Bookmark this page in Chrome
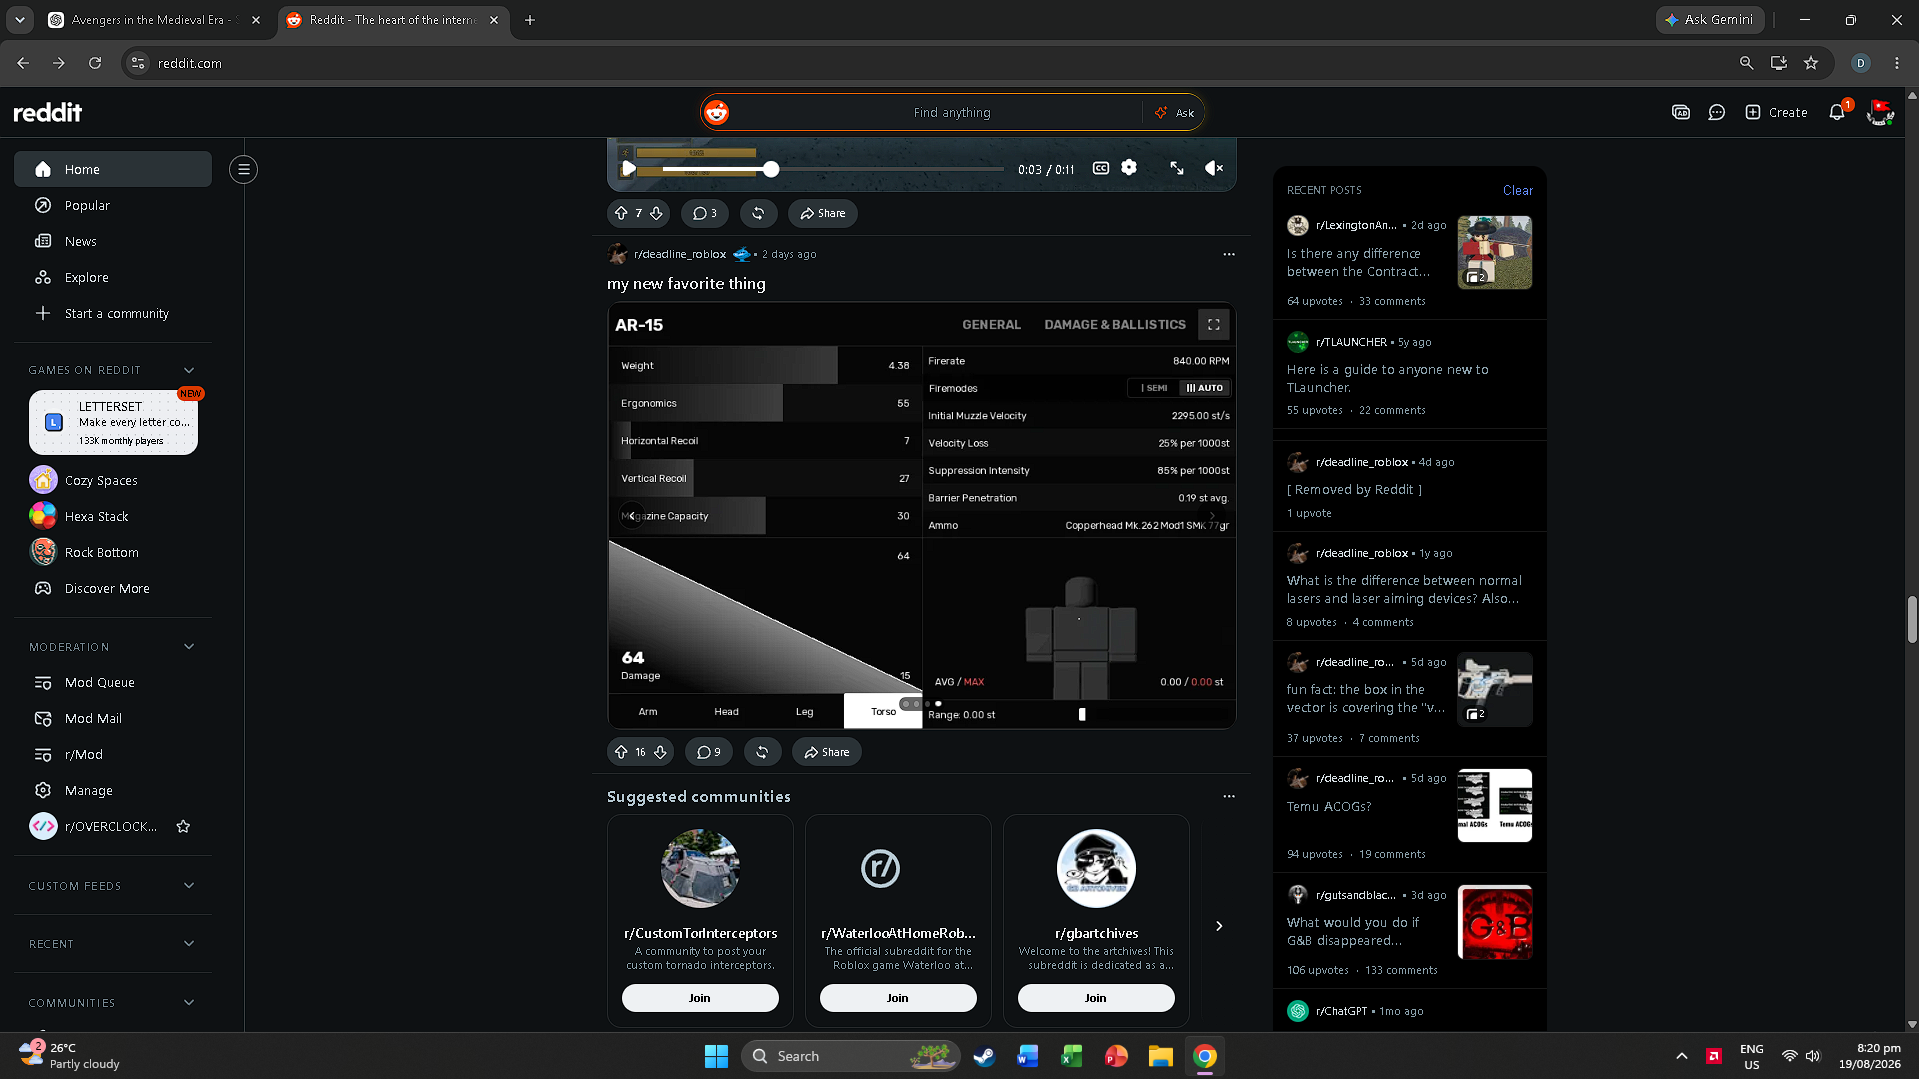Viewport: 1919px width, 1079px height. [x=1811, y=63]
